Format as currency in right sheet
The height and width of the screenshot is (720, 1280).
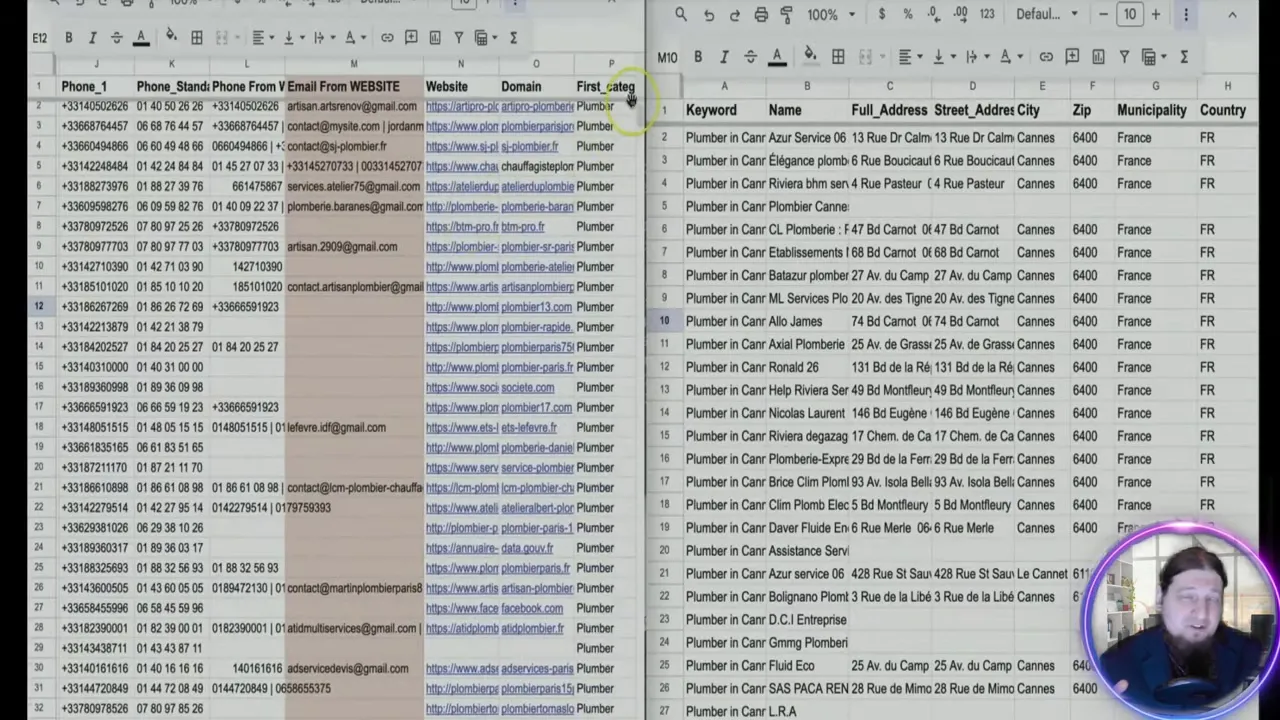point(881,15)
